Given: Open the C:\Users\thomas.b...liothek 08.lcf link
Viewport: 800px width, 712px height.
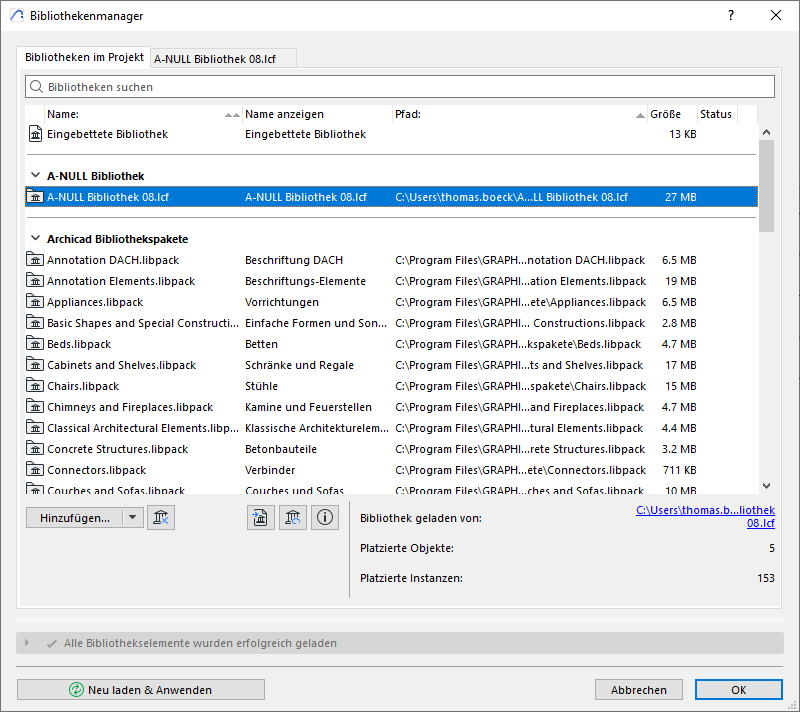Looking at the screenshot, I should (x=706, y=516).
